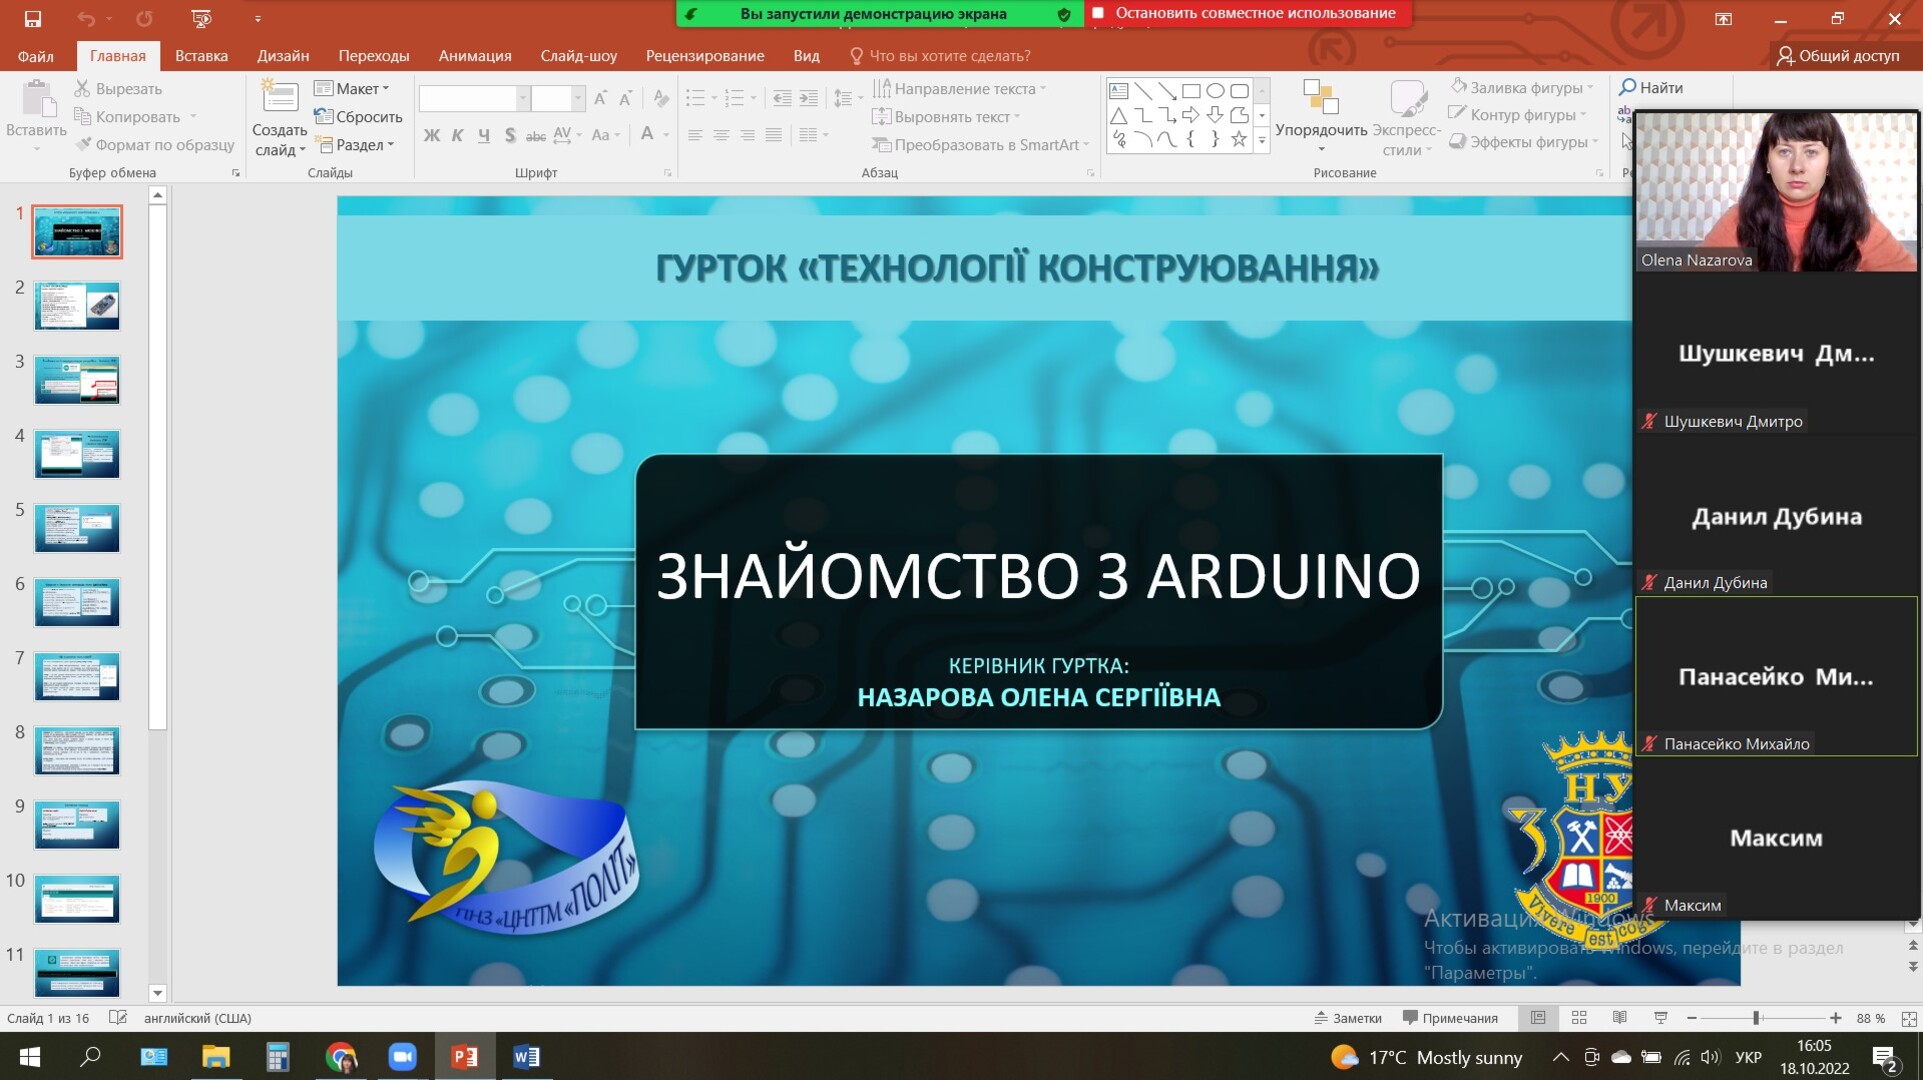
Task: Expand the Layout (Макет) dropdown
Action: (x=352, y=89)
